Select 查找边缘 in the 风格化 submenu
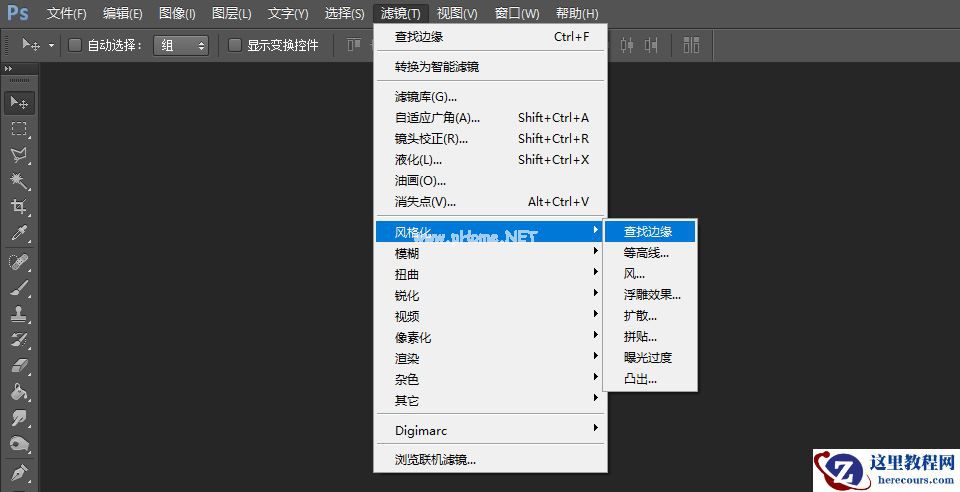The image size is (960, 492). [x=650, y=231]
